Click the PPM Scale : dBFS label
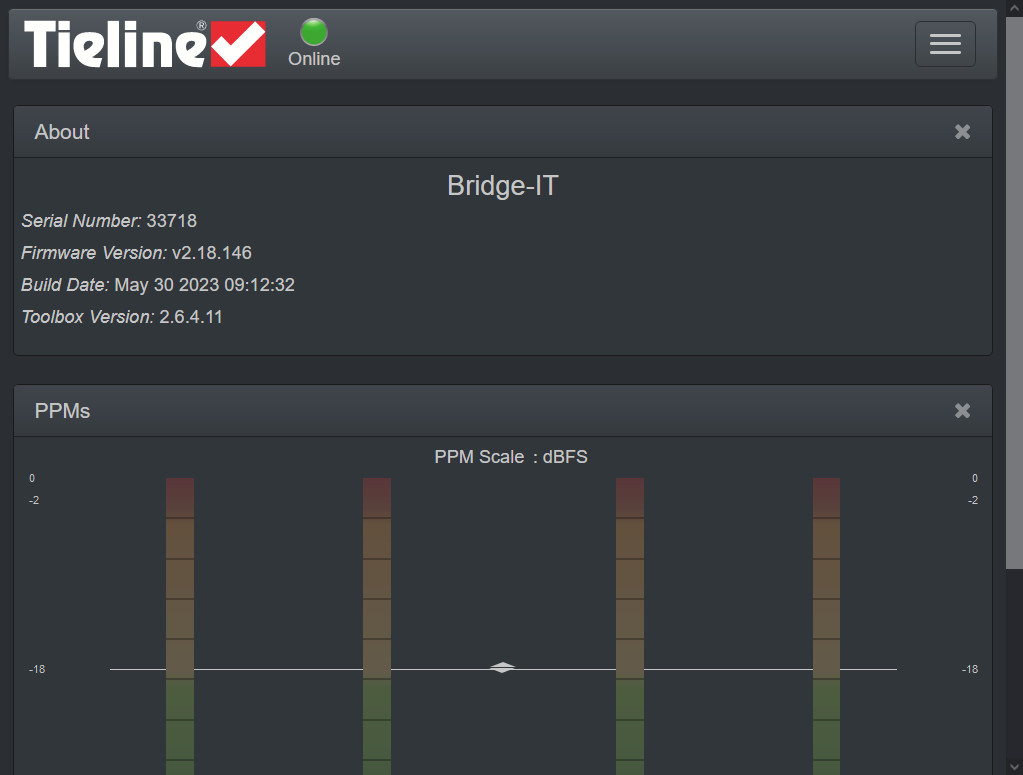Image resolution: width=1023 pixels, height=775 pixels. (x=511, y=457)
